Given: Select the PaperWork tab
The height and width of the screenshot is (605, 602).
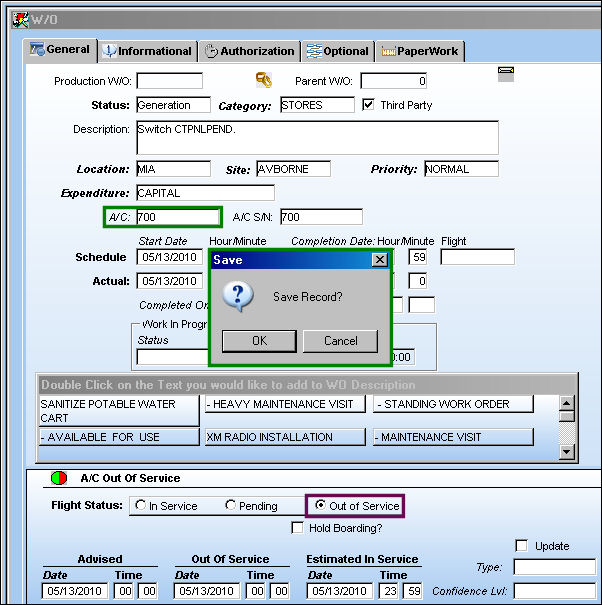Looking at the screenshot, I should tap(420, 51).
